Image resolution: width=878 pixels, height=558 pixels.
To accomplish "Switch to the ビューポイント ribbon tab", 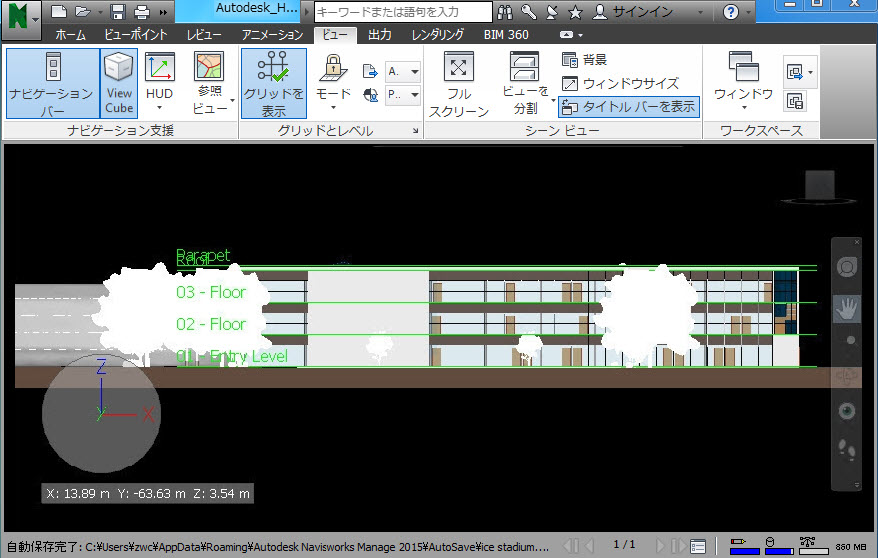I will [136, 35].
